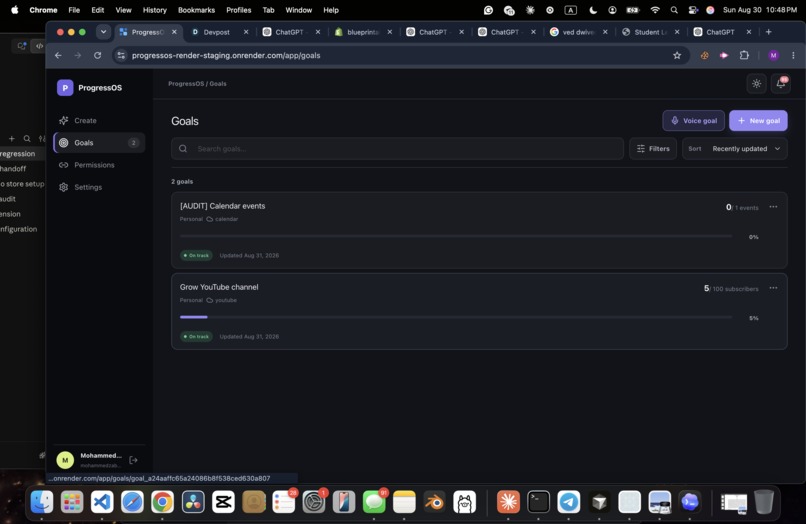Click On track badge of Calendar events

coord(196,255)
